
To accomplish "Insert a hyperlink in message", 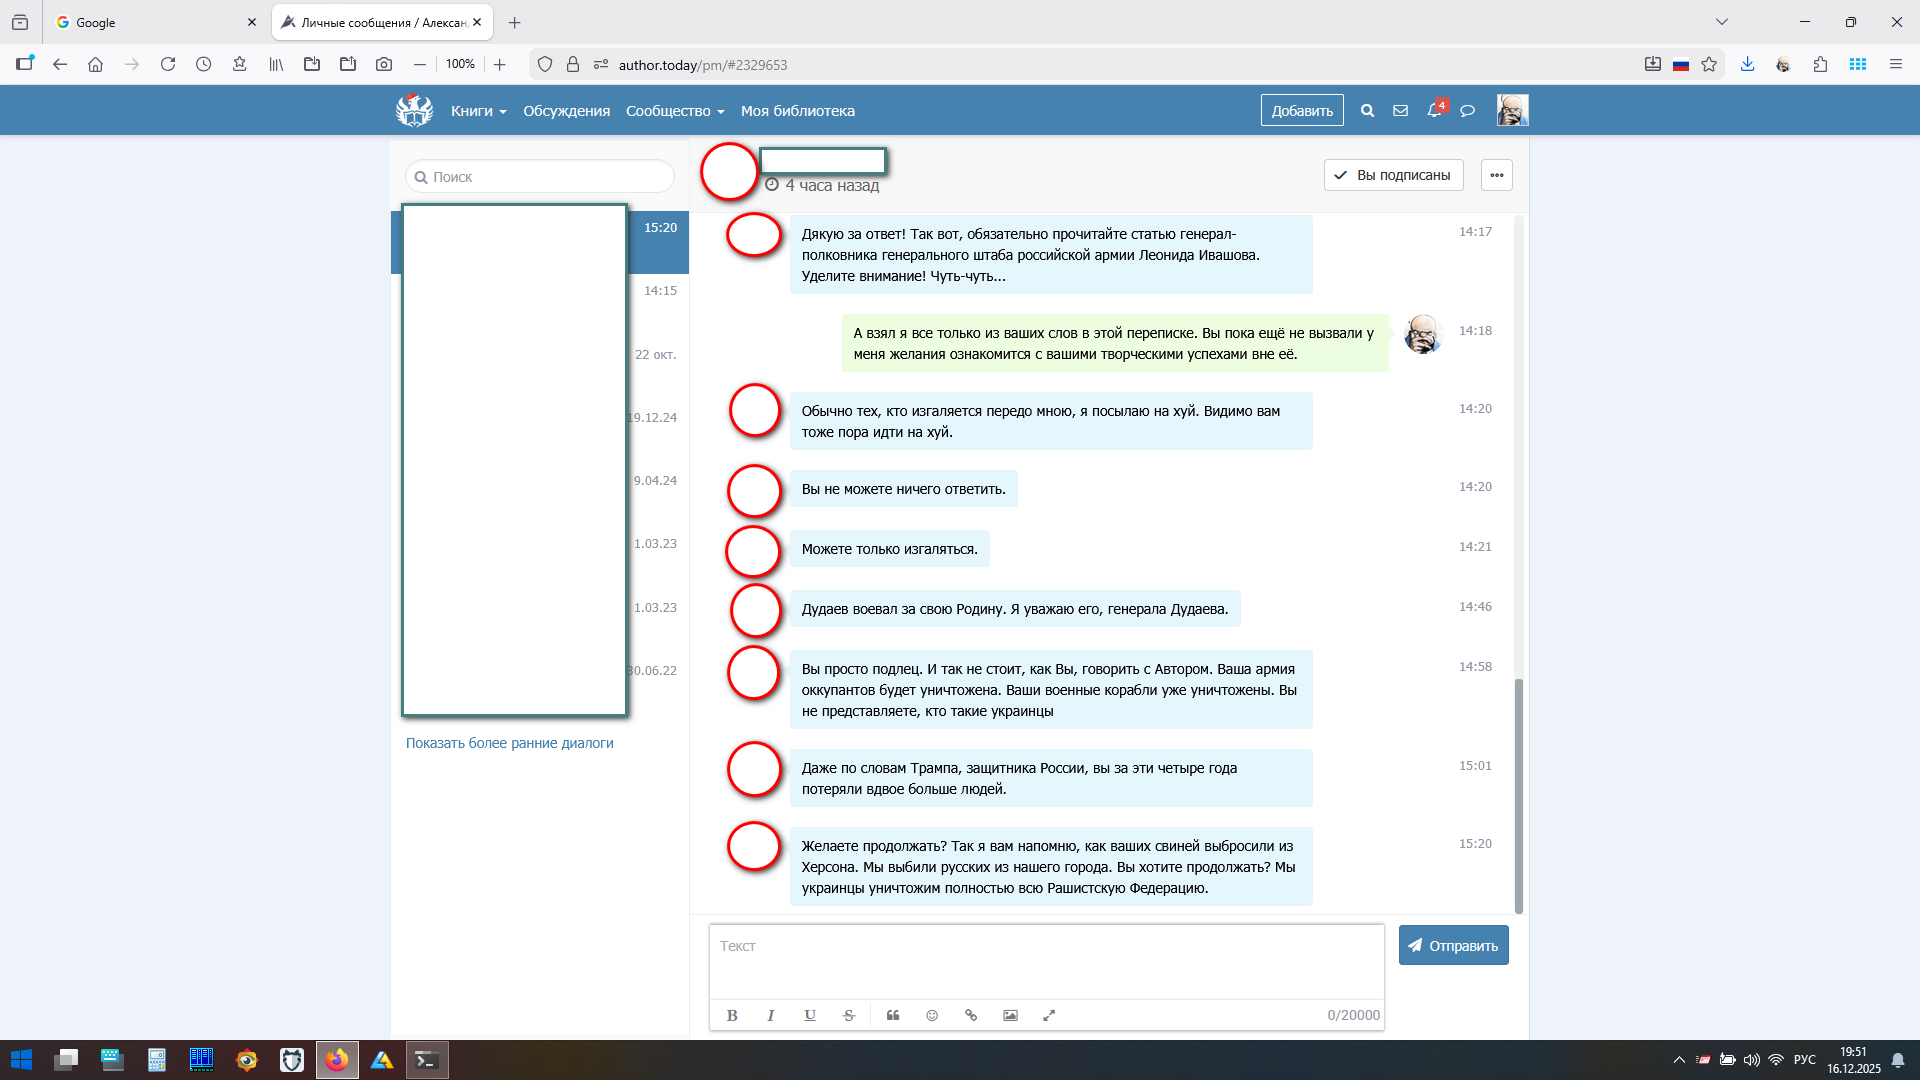I will tap(971, 1015).
